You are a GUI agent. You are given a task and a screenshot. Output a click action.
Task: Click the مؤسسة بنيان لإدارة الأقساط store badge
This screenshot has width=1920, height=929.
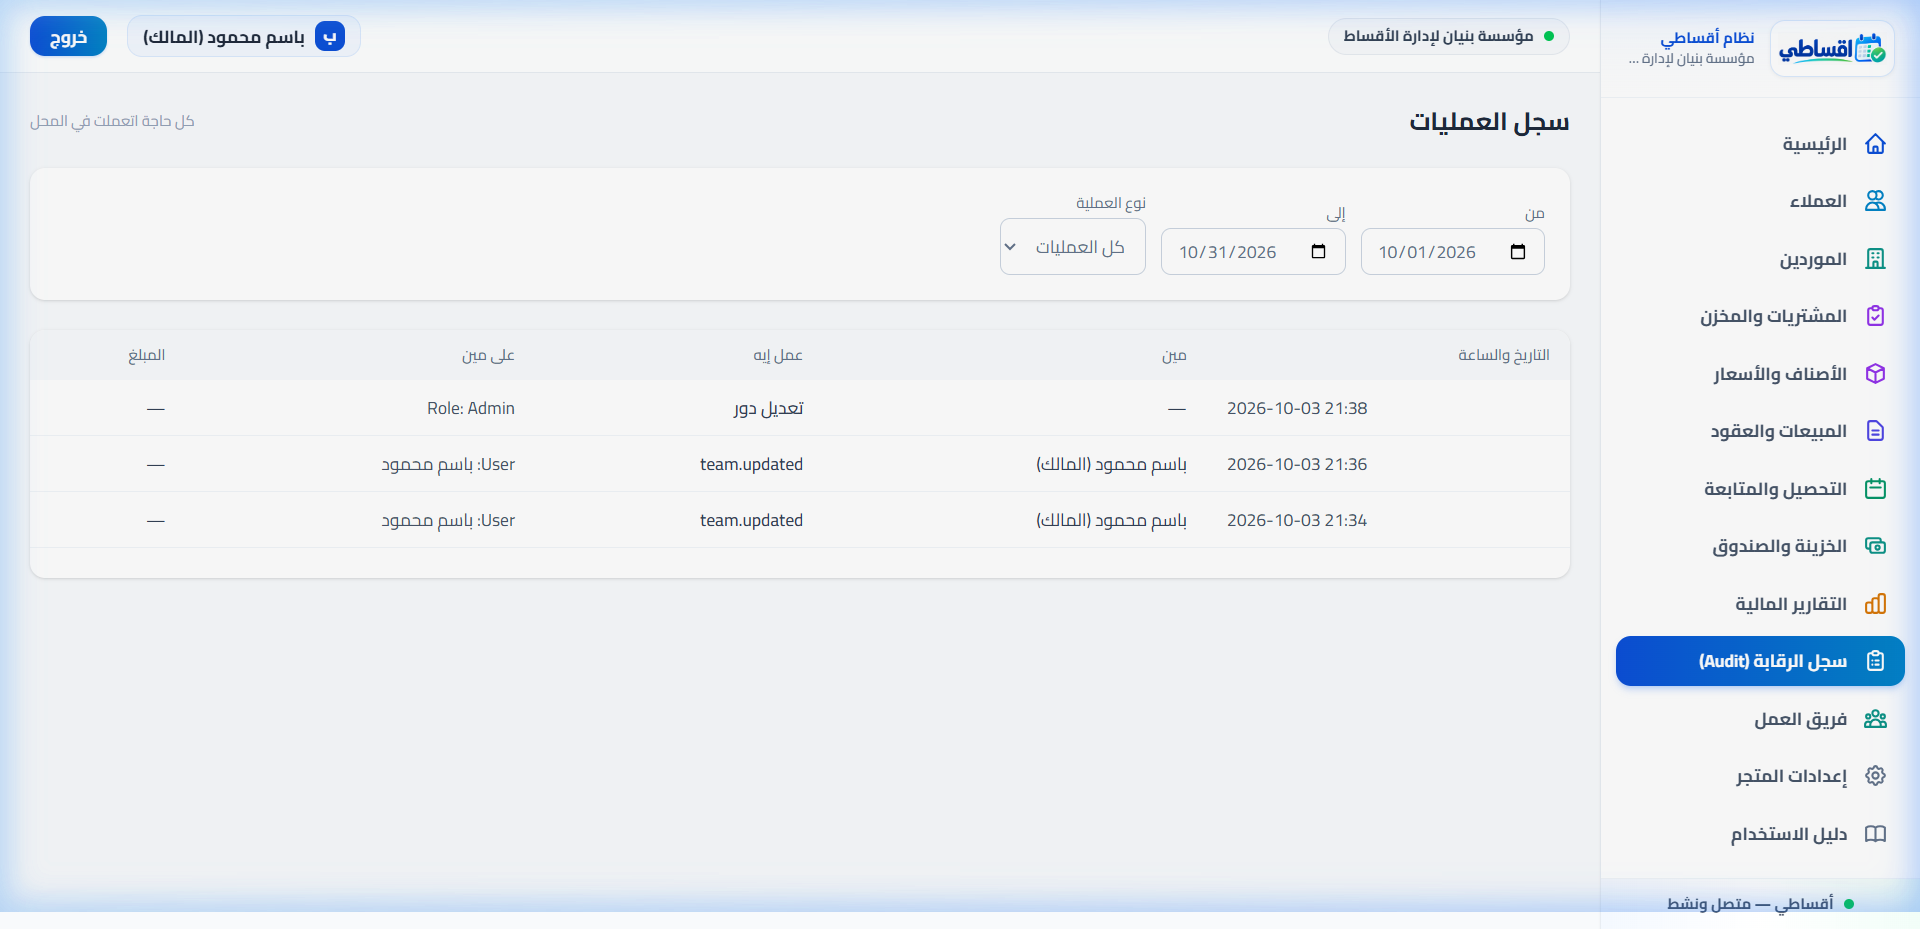1448,36
